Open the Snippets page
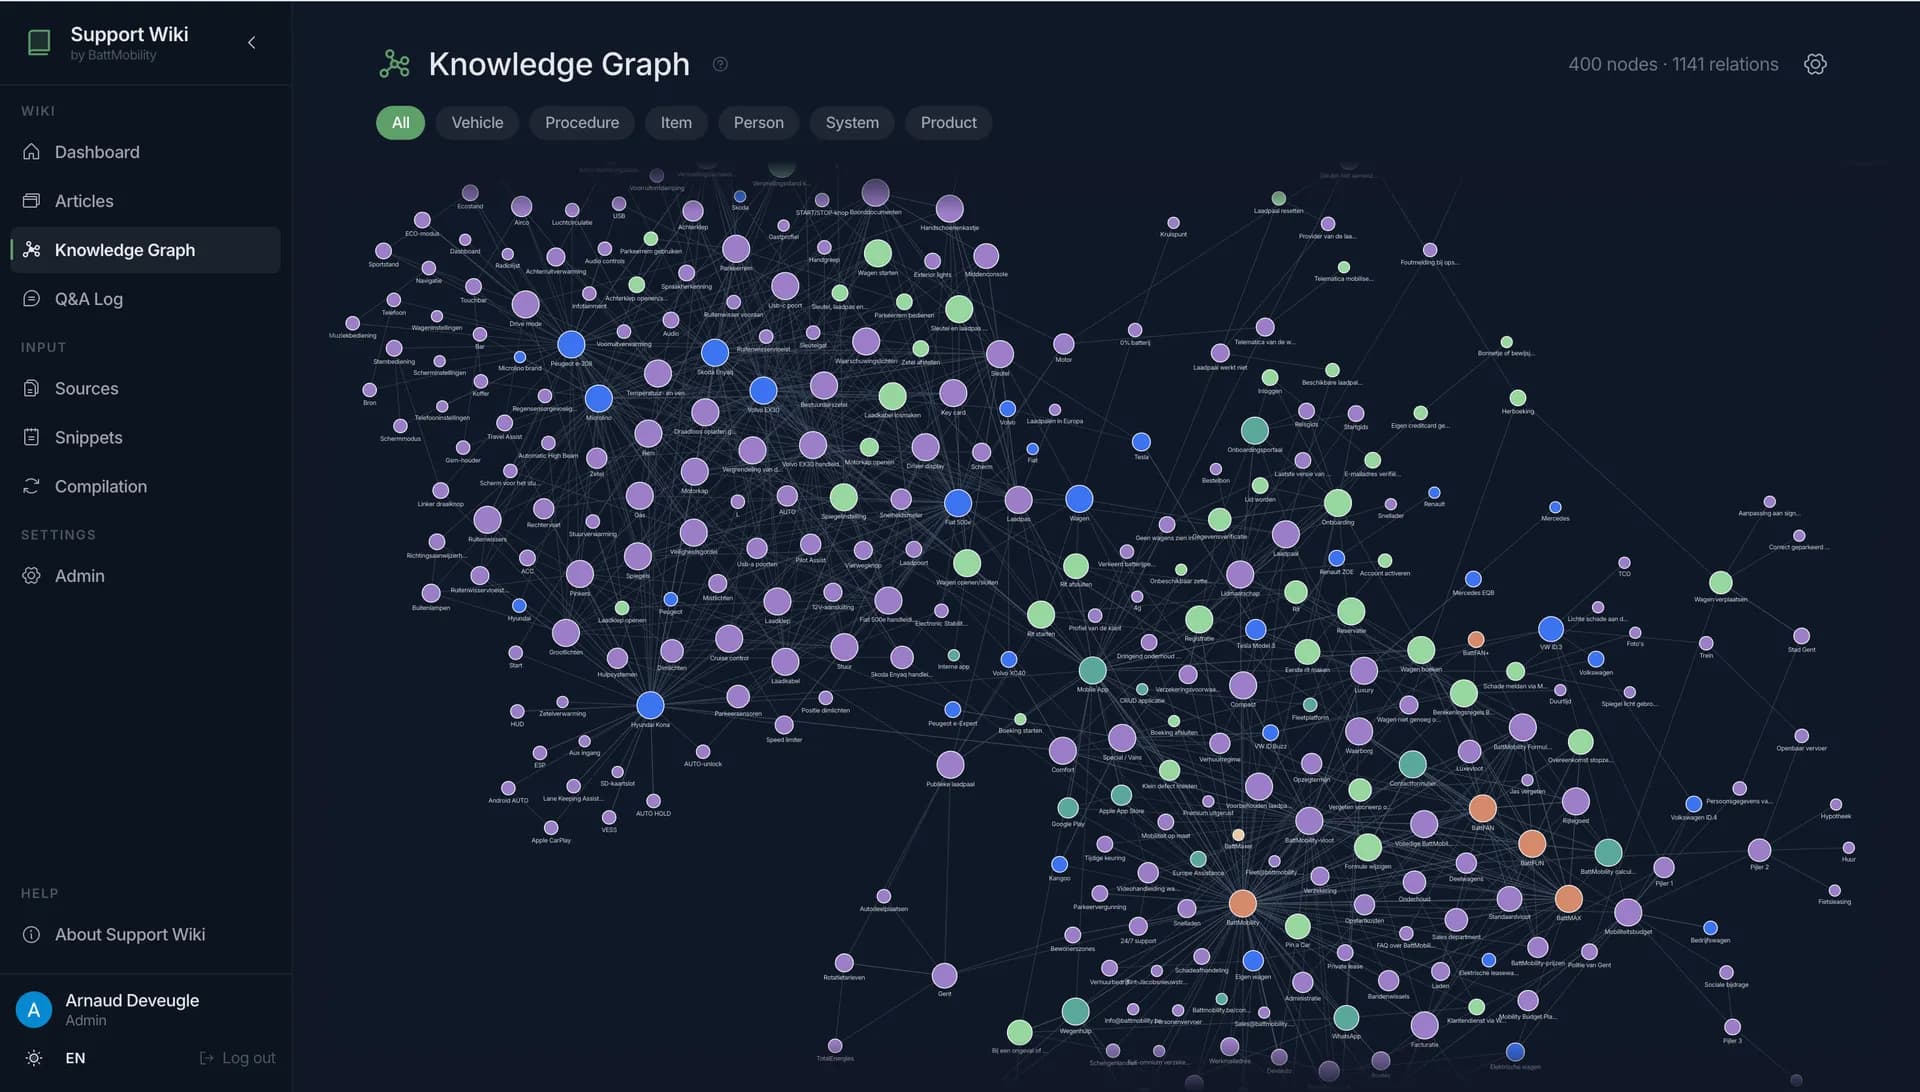 146,437
